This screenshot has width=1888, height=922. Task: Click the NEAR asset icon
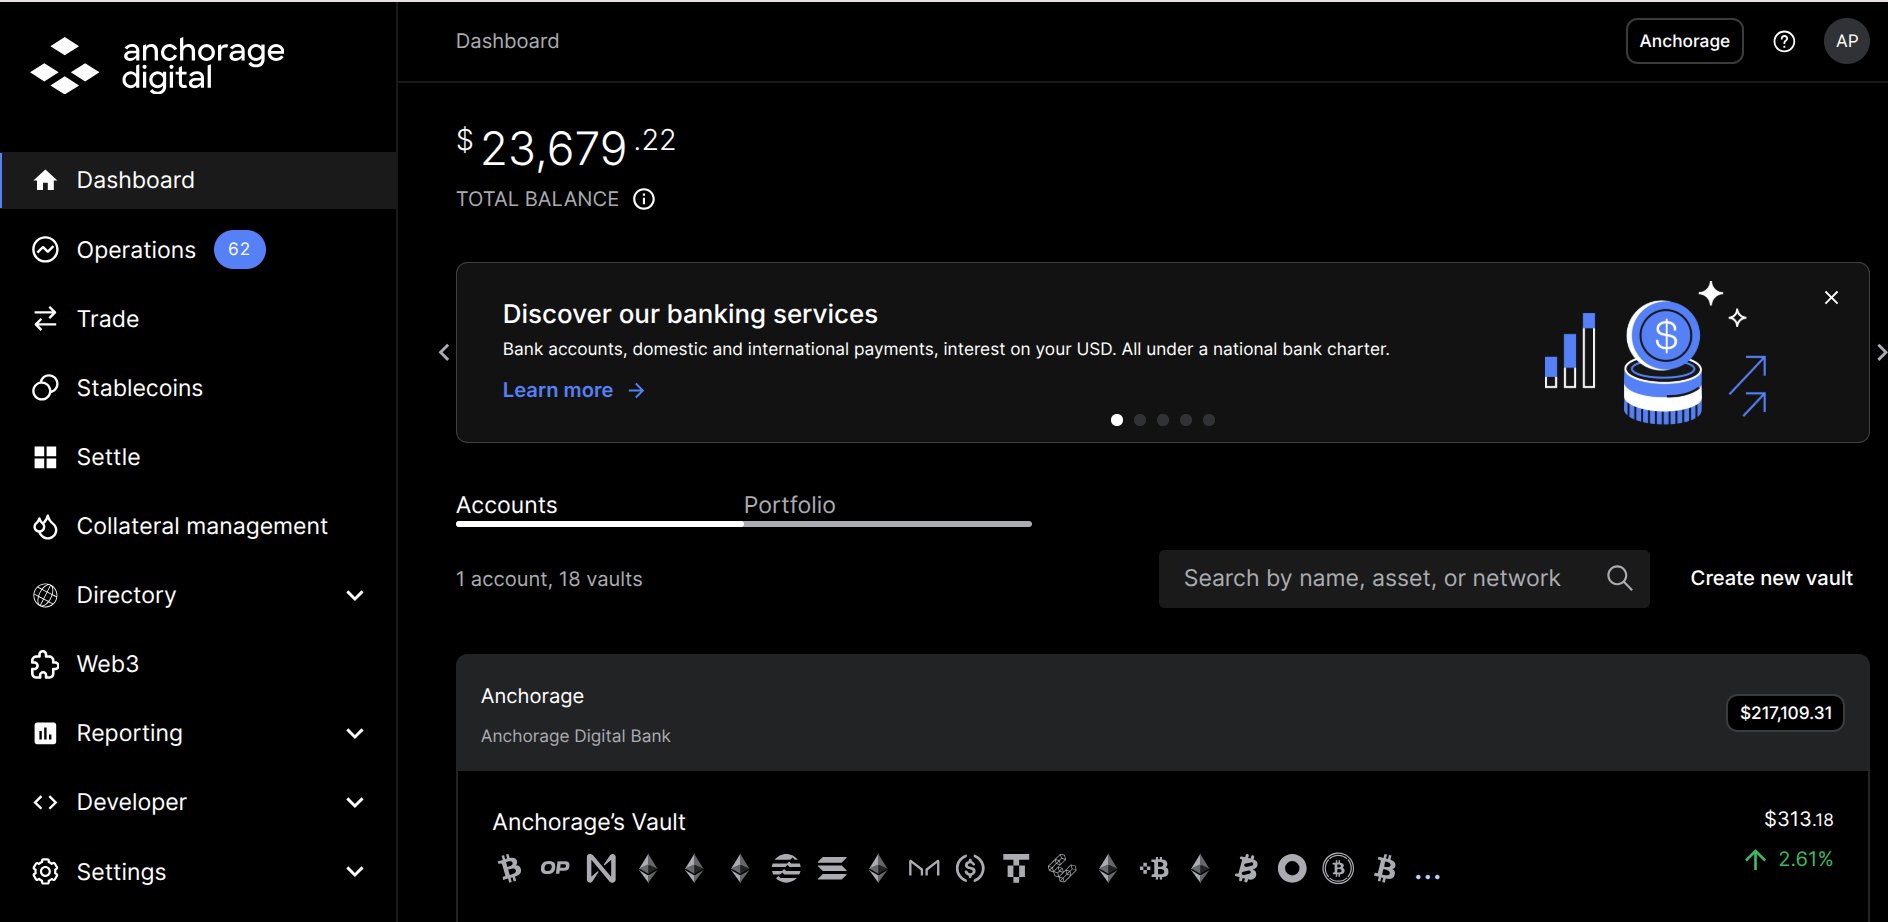click(601, 868)
